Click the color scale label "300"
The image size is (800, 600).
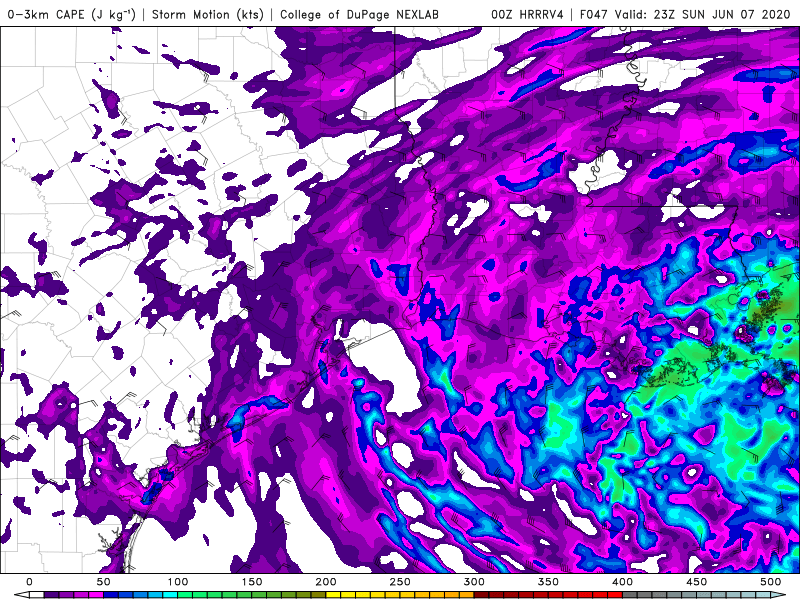474,582
